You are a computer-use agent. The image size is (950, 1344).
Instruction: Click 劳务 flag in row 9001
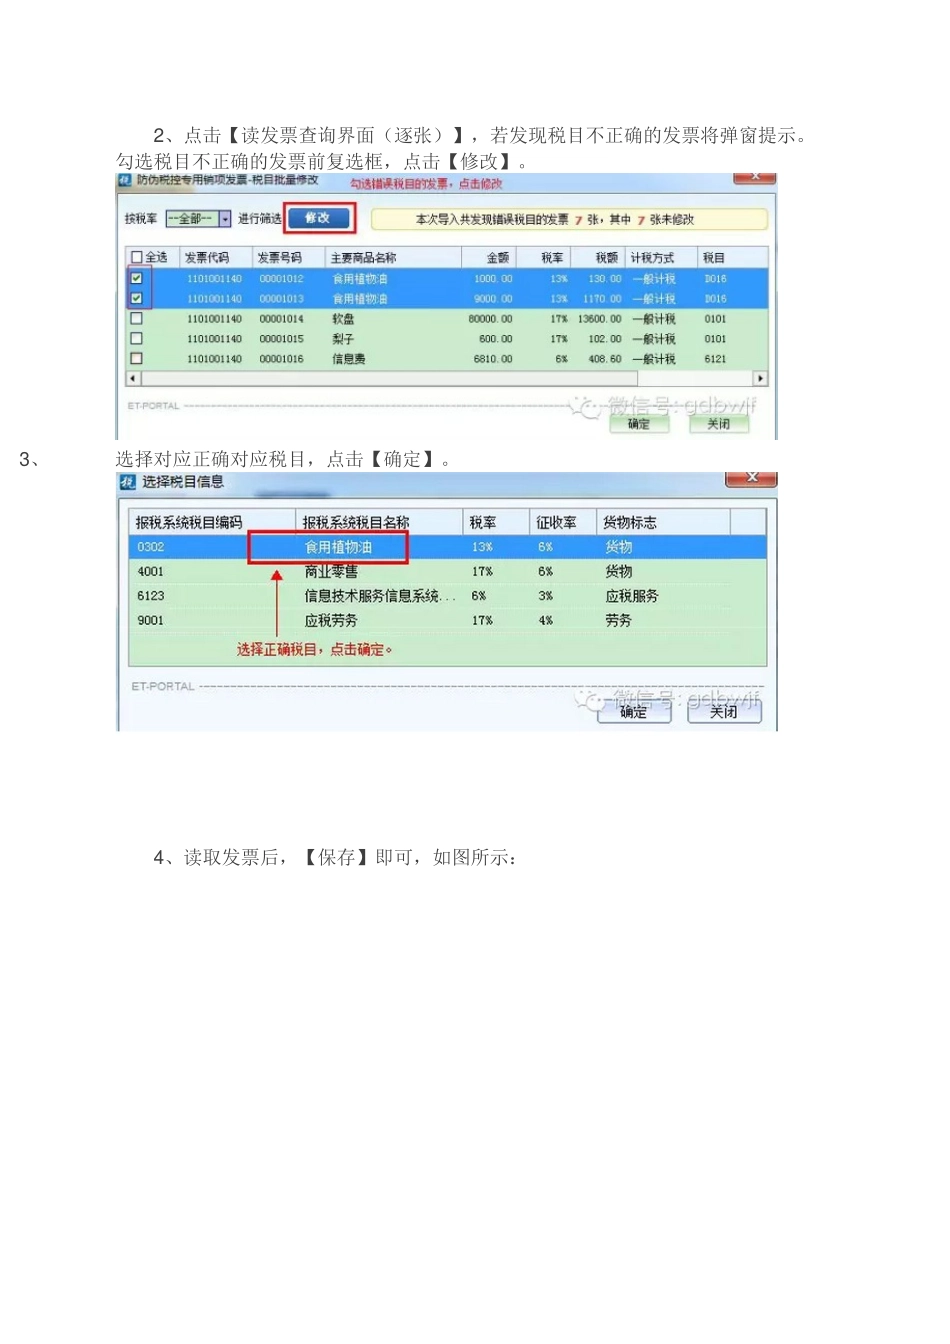618,620
